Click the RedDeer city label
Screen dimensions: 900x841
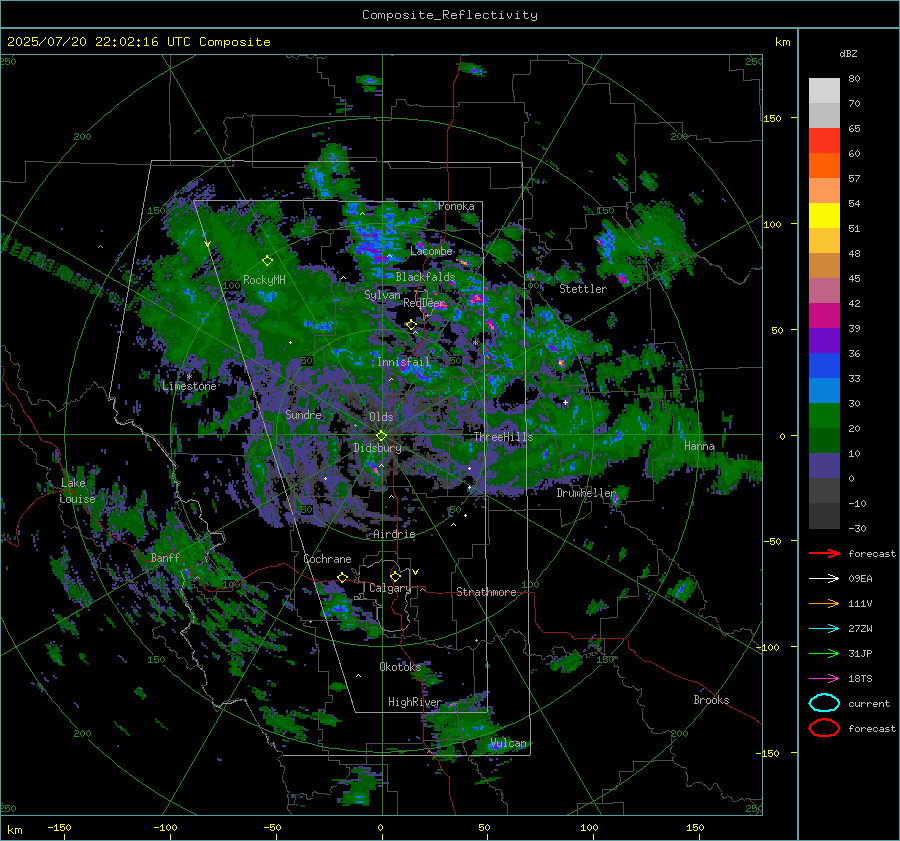[x=424, y=303]
